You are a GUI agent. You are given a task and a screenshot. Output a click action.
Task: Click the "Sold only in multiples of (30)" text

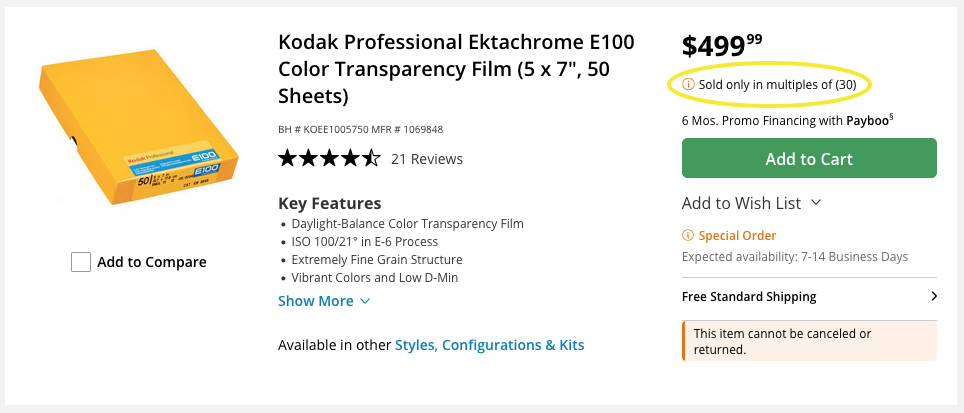tap(777, 85)
